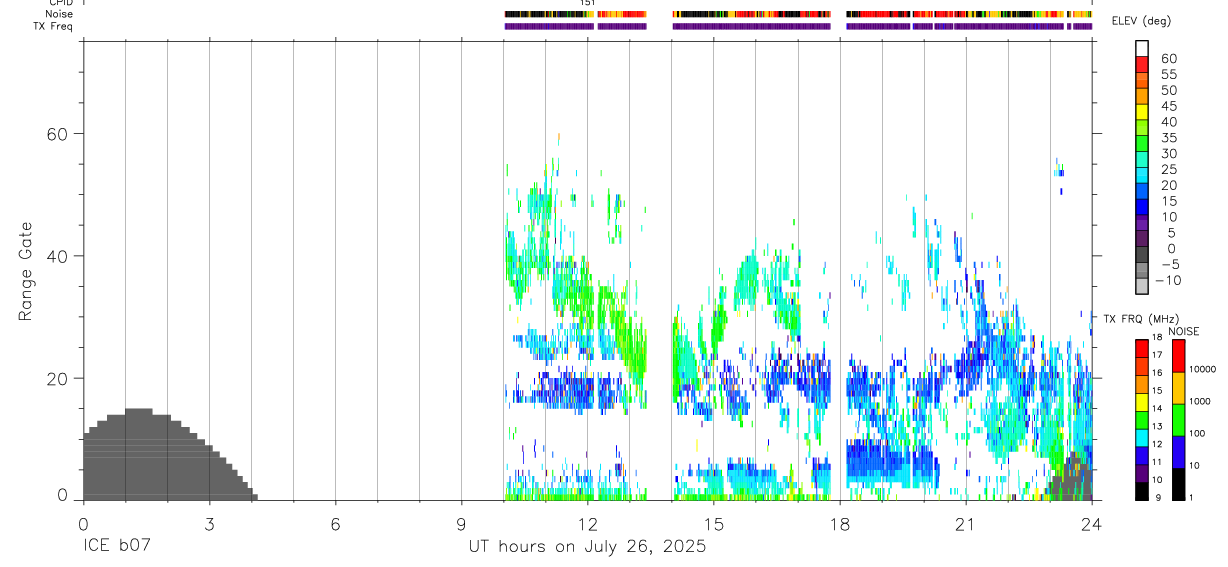Choose the blue swatch of the NOISE colorbar
Image resolution: width=1228 pixels, height=567 pixels.
pyautogui.click(x=1178, y=452)
